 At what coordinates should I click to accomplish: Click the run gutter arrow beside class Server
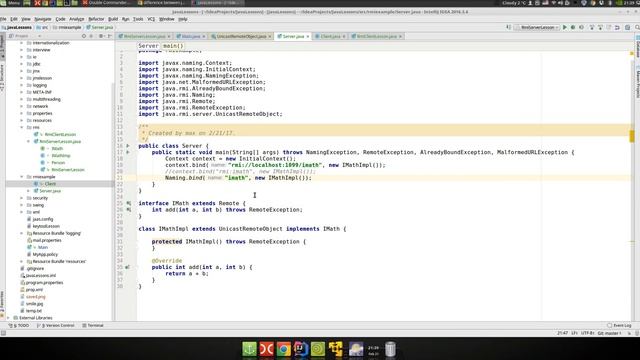click(128, 146)
